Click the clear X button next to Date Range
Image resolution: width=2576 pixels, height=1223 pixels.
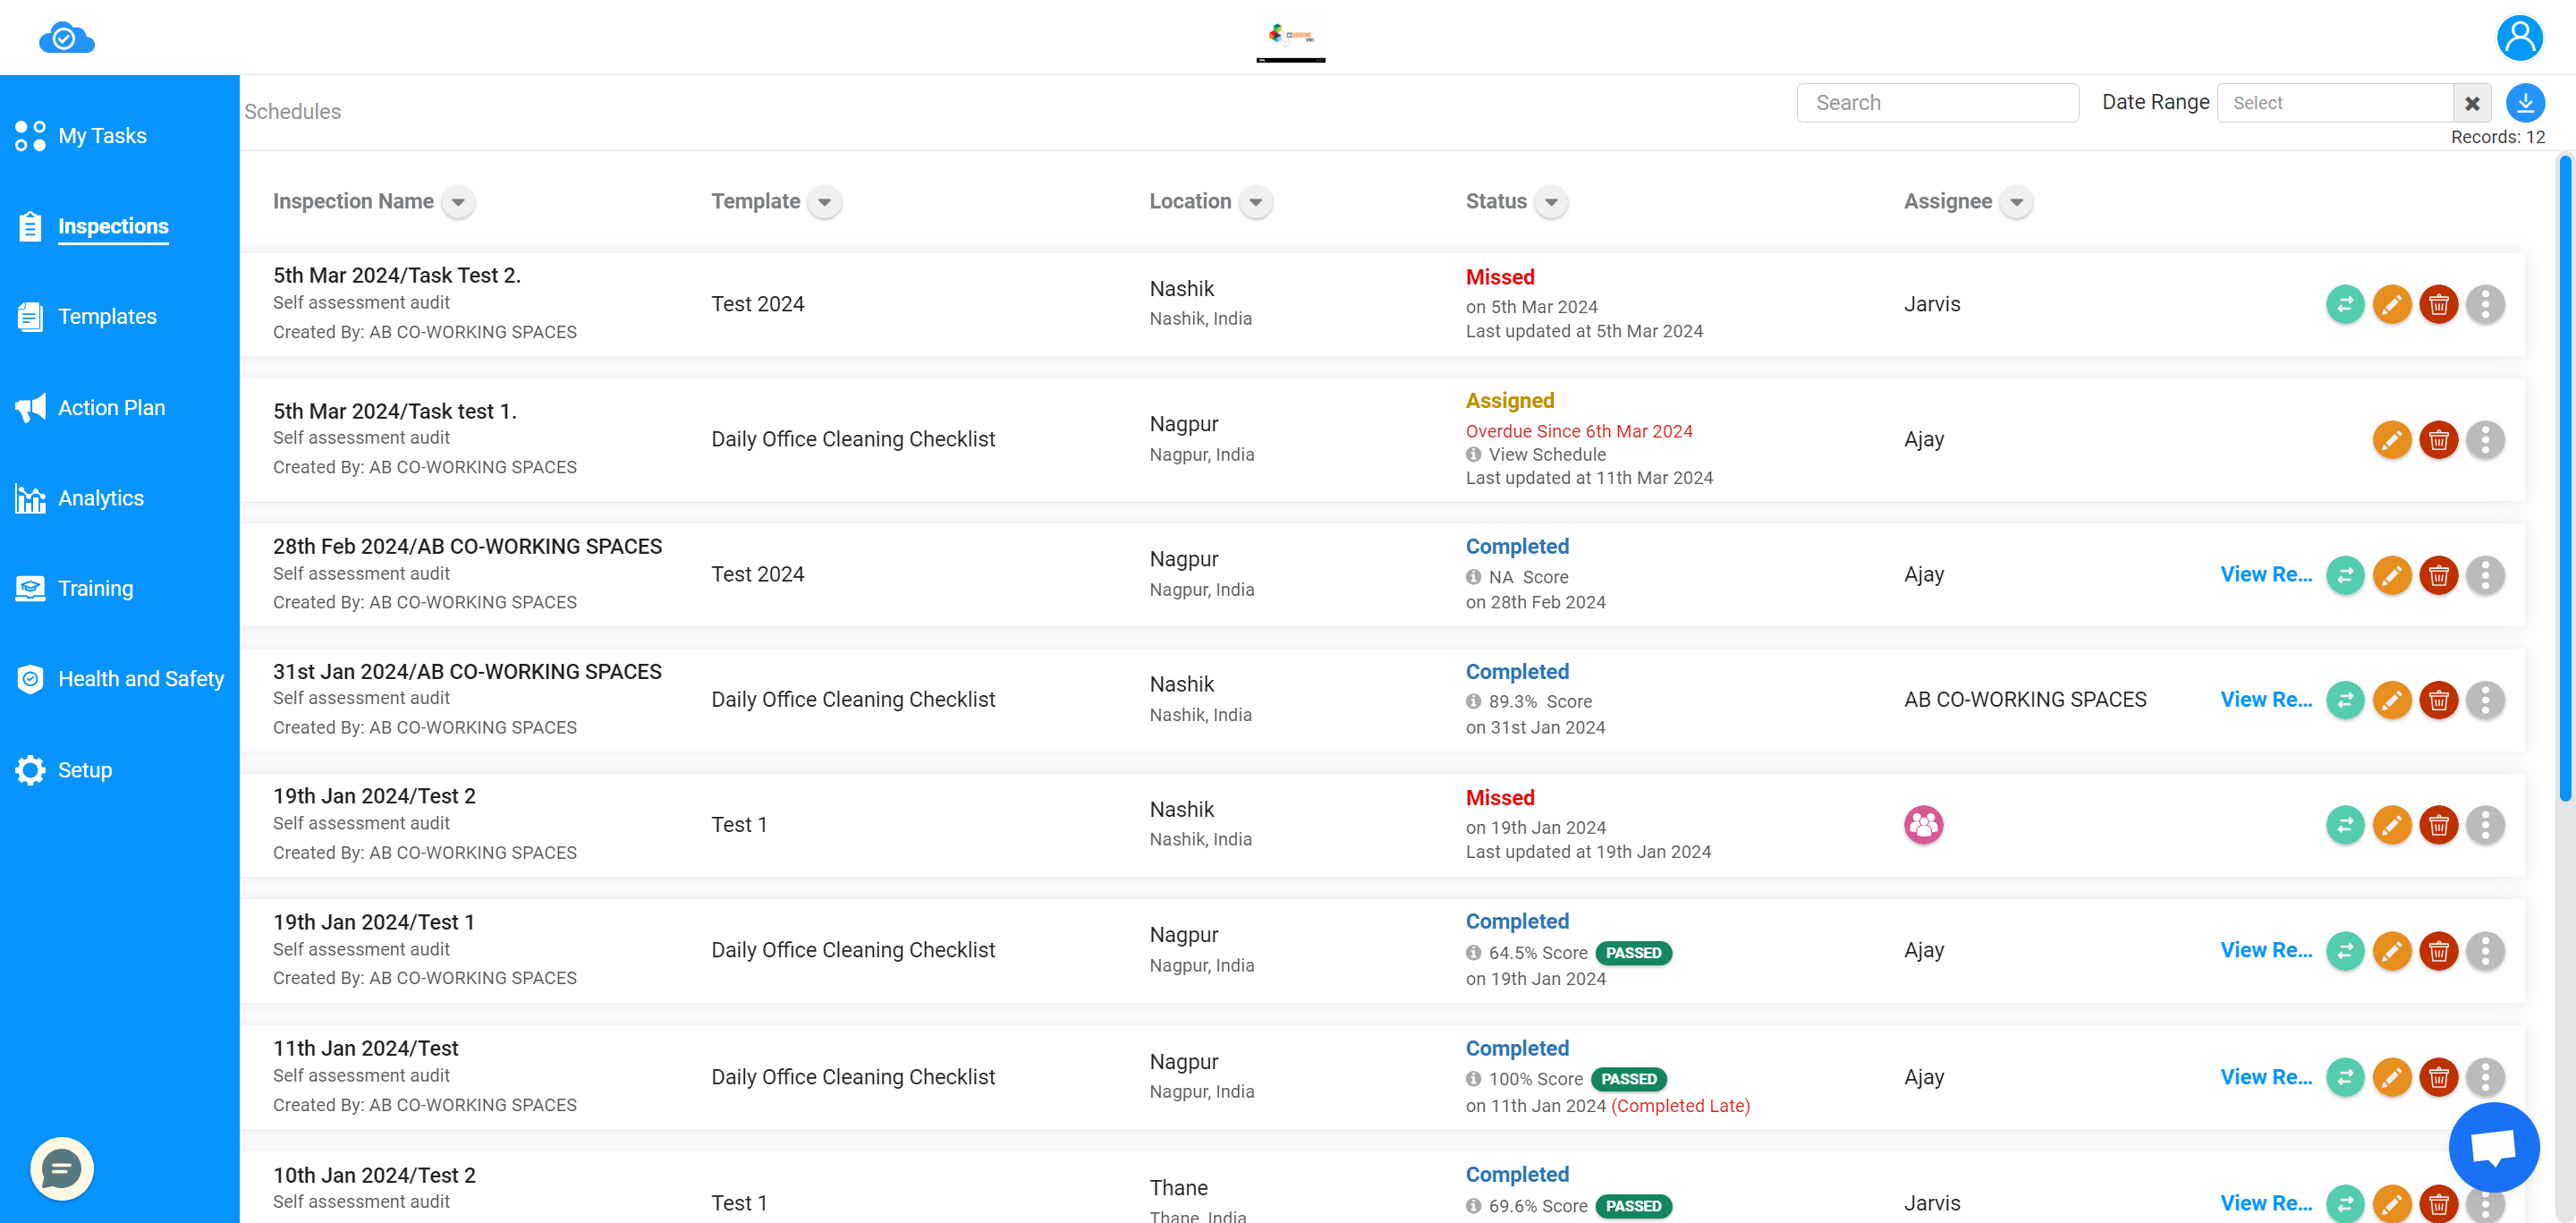point(2470,102)
